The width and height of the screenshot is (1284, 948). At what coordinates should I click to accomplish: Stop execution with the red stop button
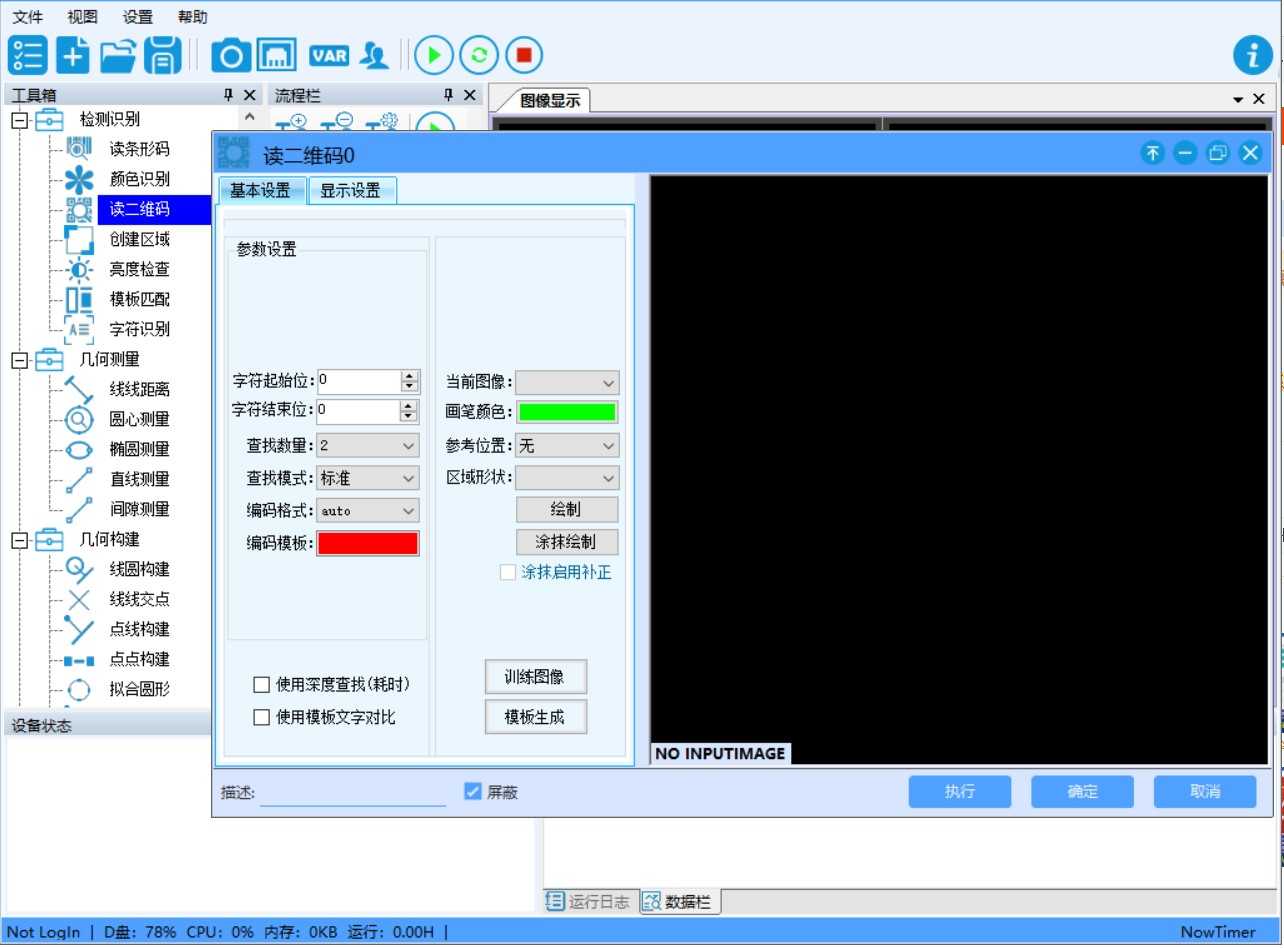click(524, 55)
